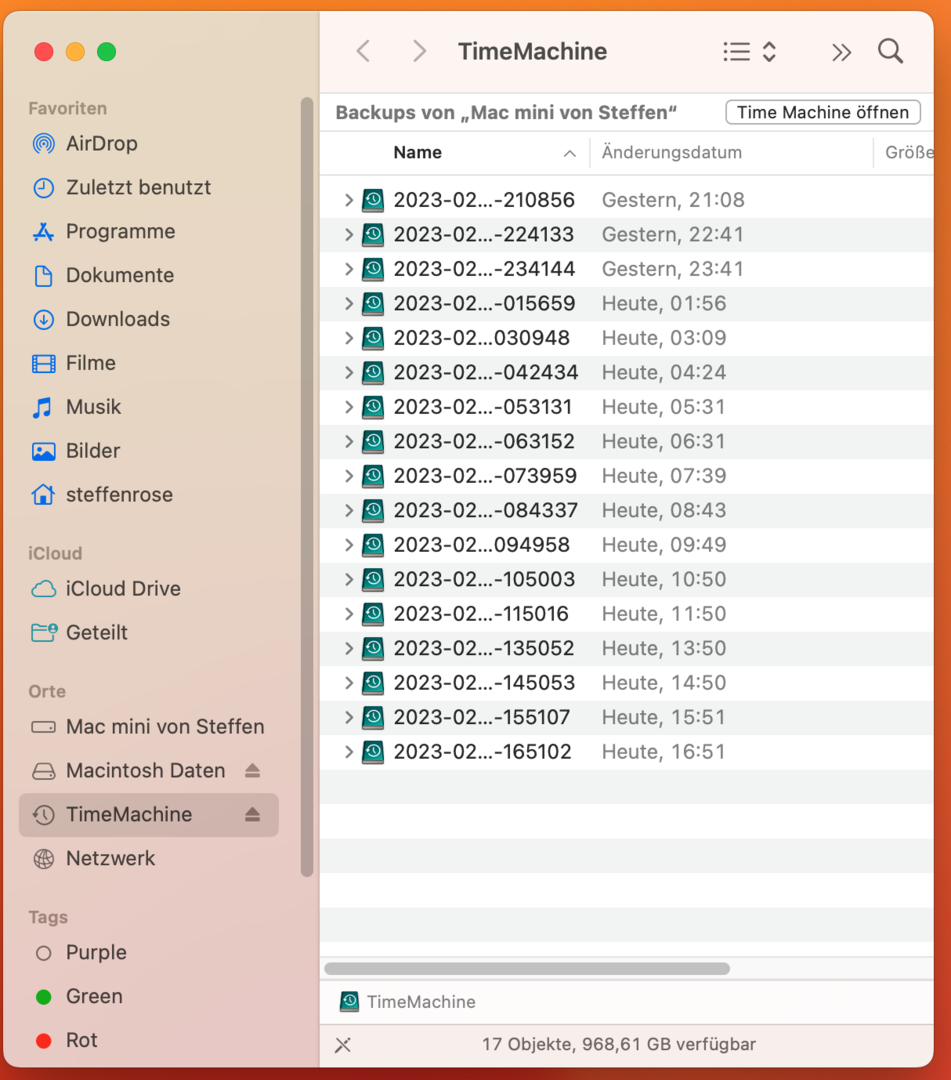
Task: Expand backup 2023-02...-015659
Action: 348,303
